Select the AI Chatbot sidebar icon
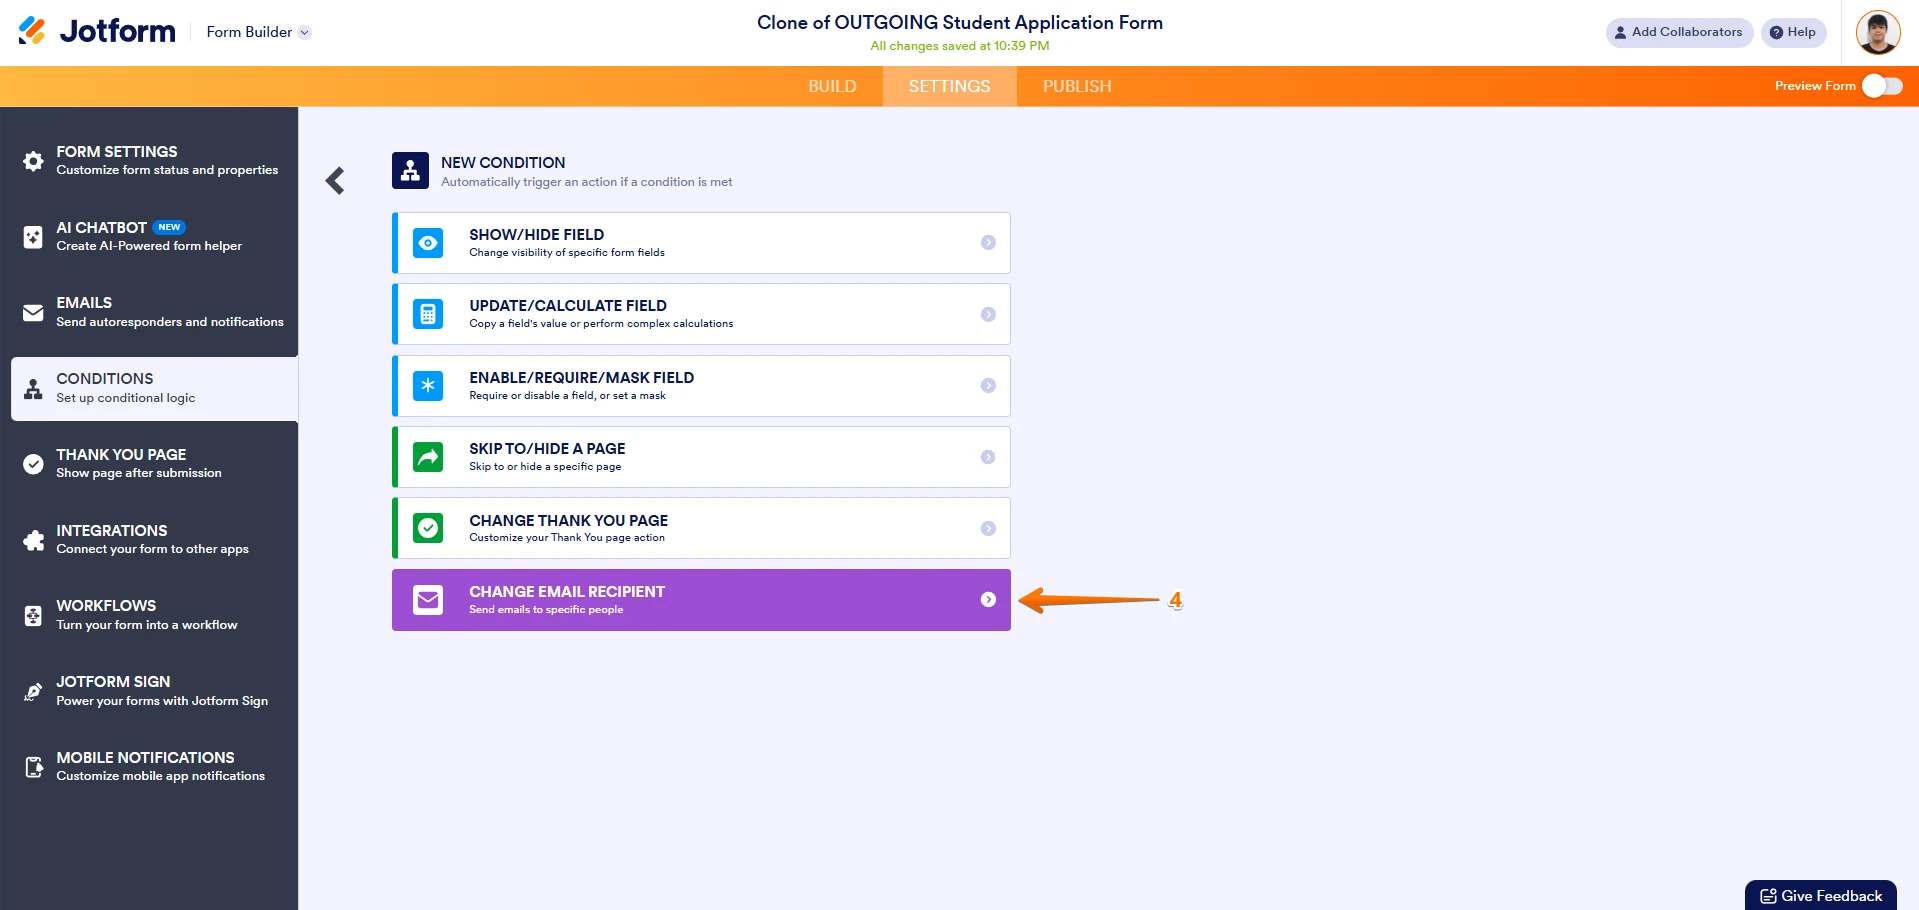1919x910 pixels. (32, 237)
